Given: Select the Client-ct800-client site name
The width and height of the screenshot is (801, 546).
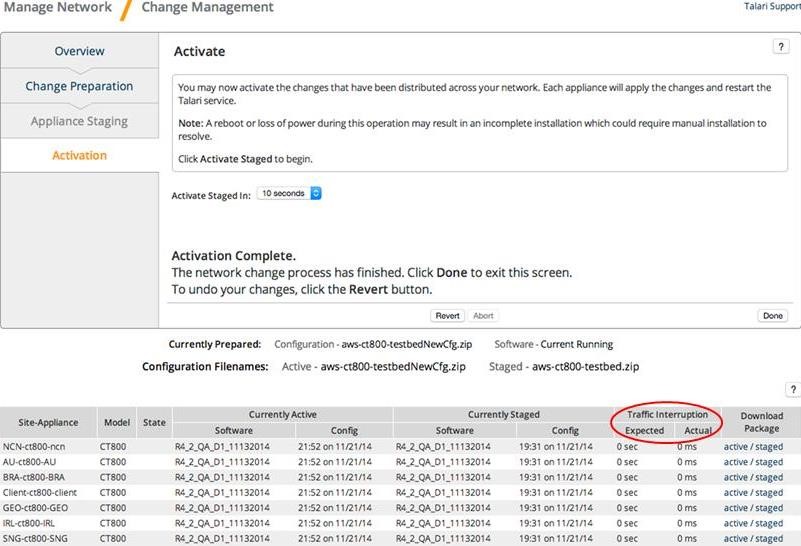Looking at the screenshot, I should click(x=40, y=492).
